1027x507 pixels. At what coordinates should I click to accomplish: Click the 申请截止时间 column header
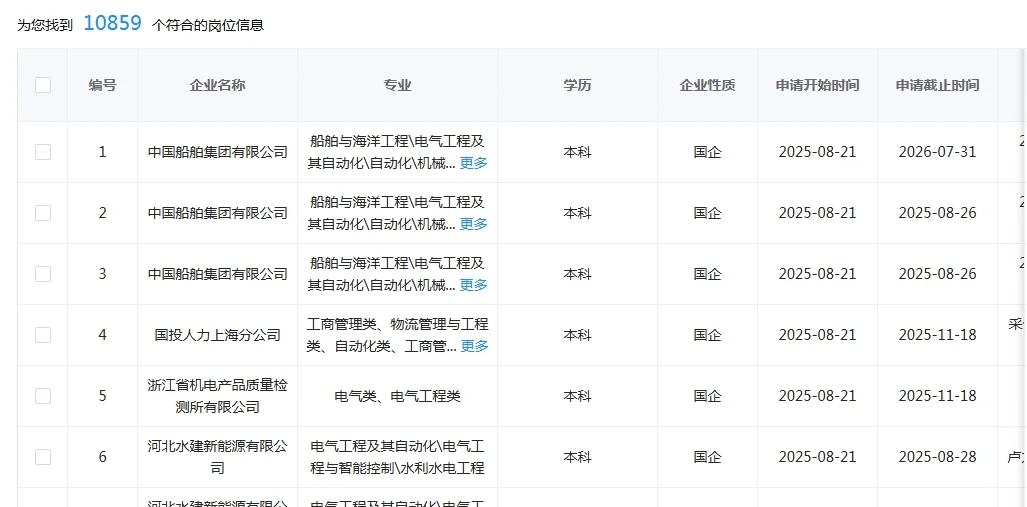click(x=937, y=85)
